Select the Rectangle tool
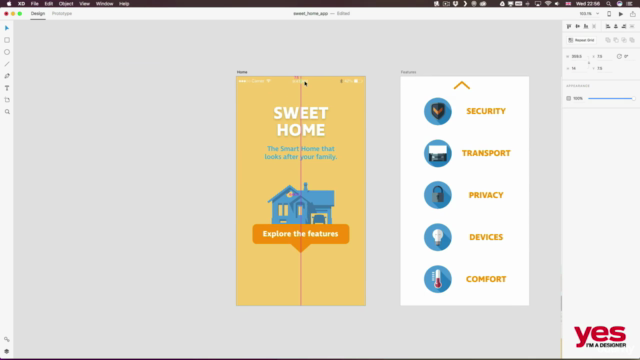 pyautogui.click(x=7, y=40)
